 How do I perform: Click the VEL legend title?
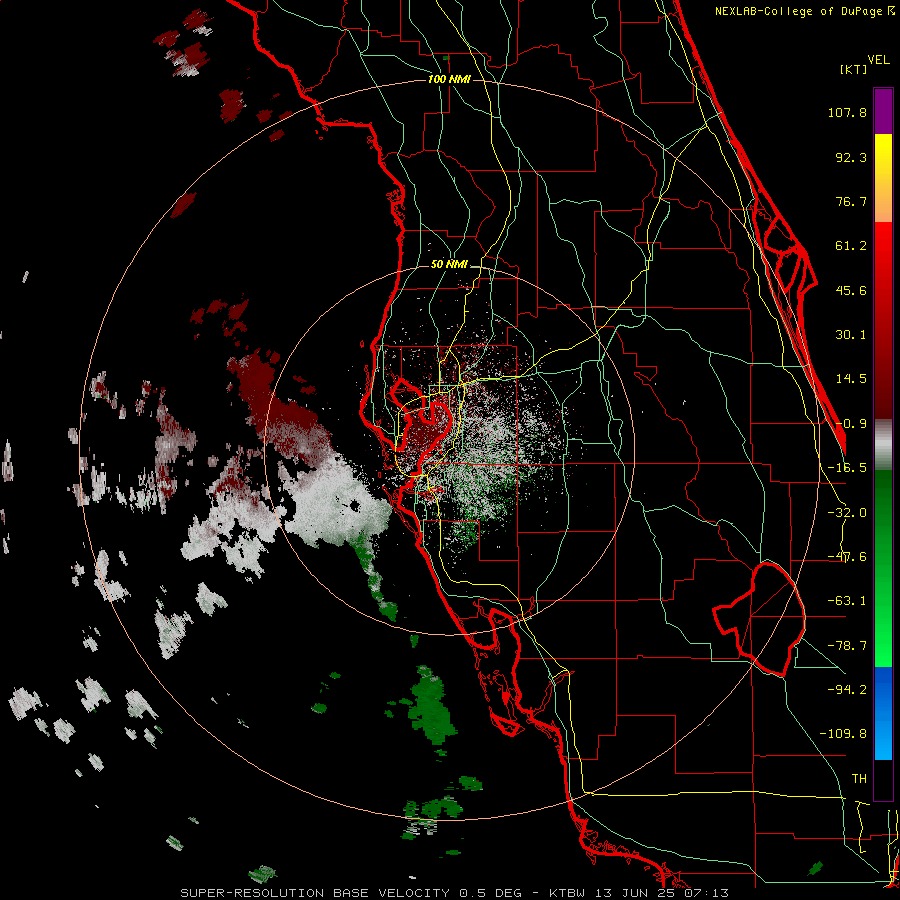point(879,60)
